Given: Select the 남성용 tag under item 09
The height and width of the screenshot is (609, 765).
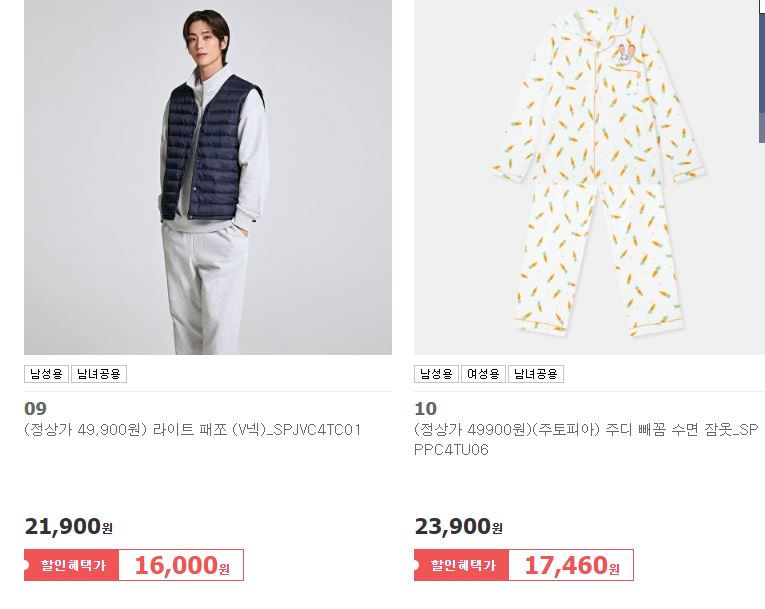Looking at the screenshot, I should click(46, 374).
